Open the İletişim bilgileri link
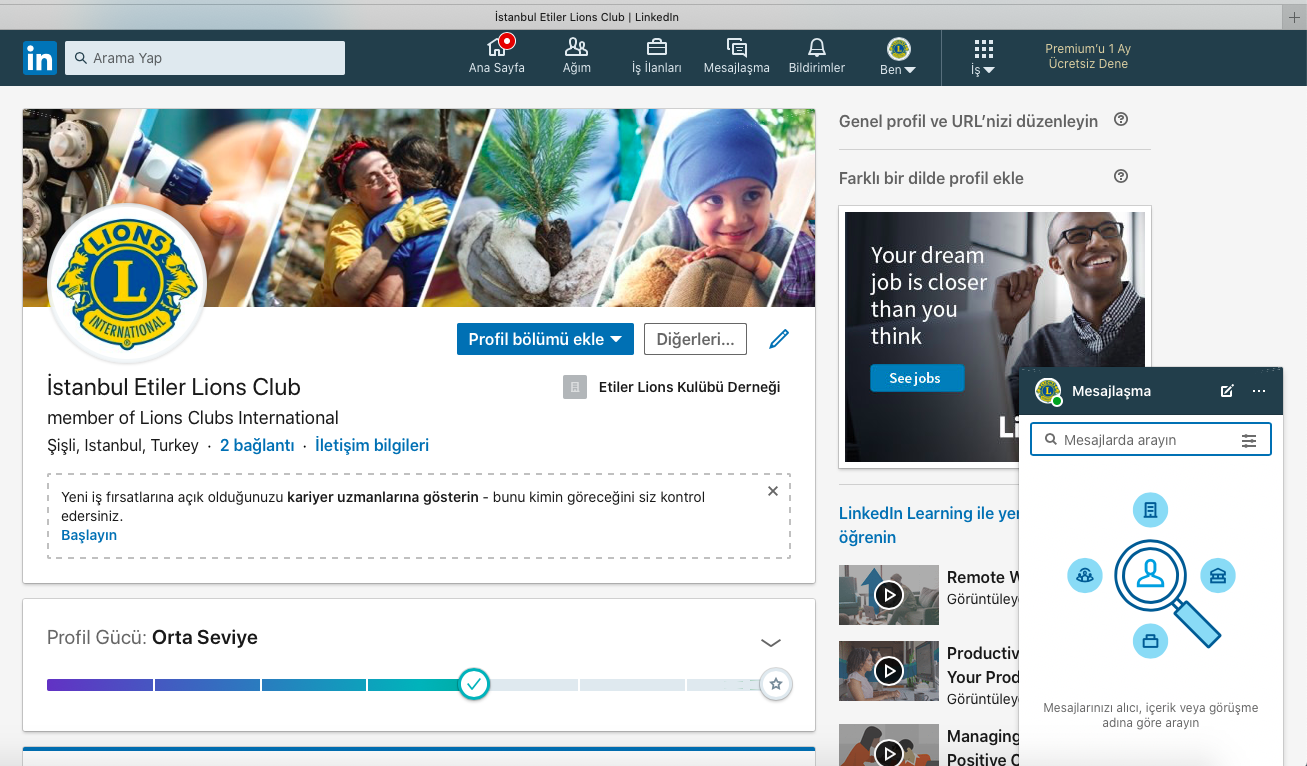 371,445
